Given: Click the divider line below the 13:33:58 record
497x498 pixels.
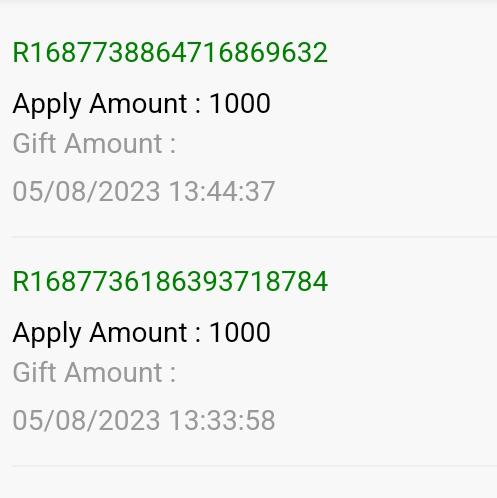Looking at the screenshot, I should pyautogui.click(x=255, y=466).
